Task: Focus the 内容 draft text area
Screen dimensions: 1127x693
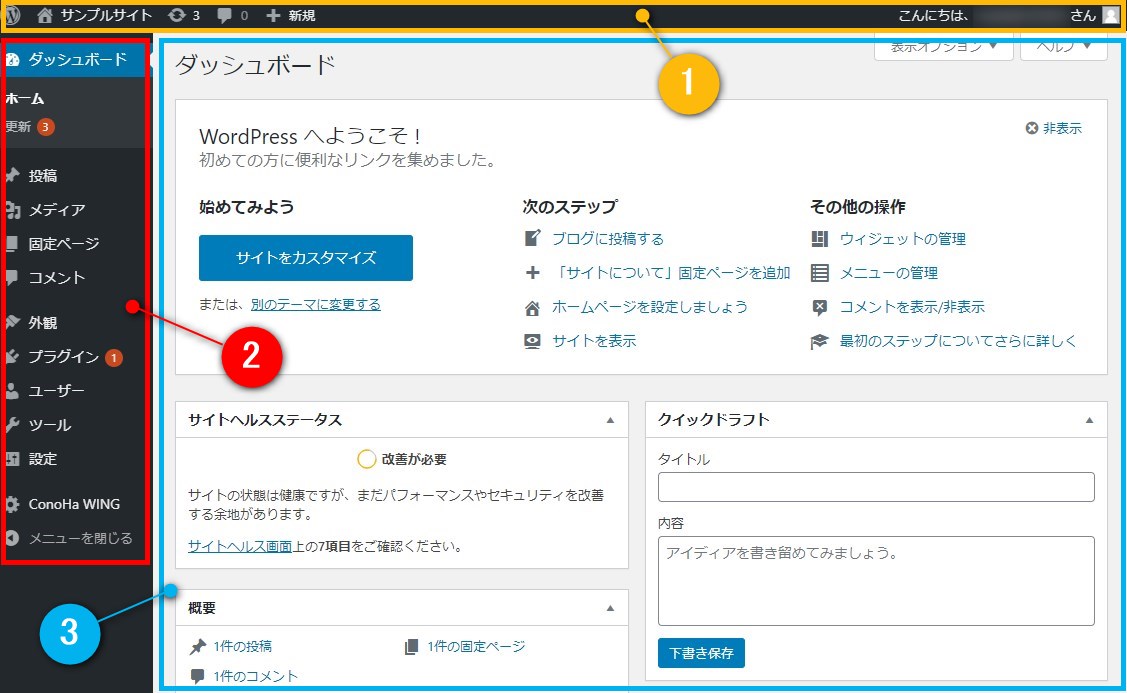Action: click(x=876, y=581)
